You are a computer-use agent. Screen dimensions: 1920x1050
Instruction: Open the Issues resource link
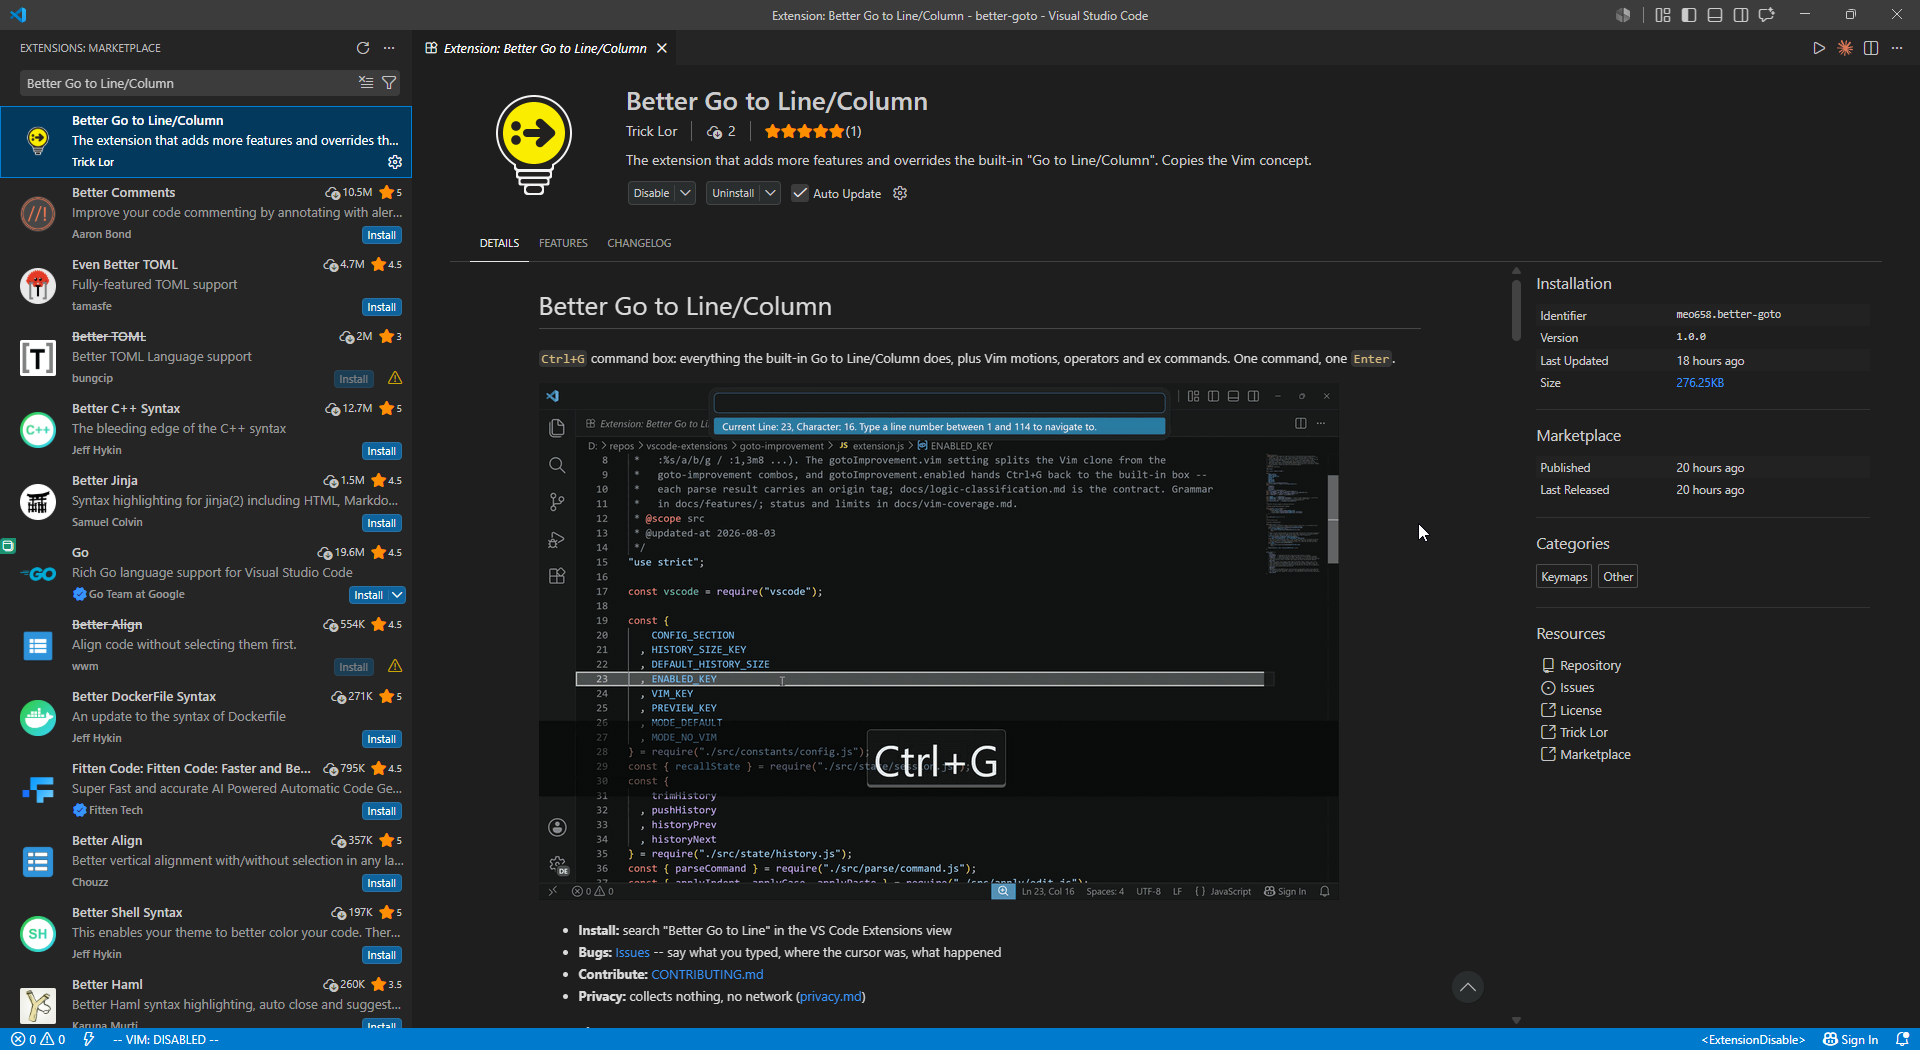[x=1577, y=688]
